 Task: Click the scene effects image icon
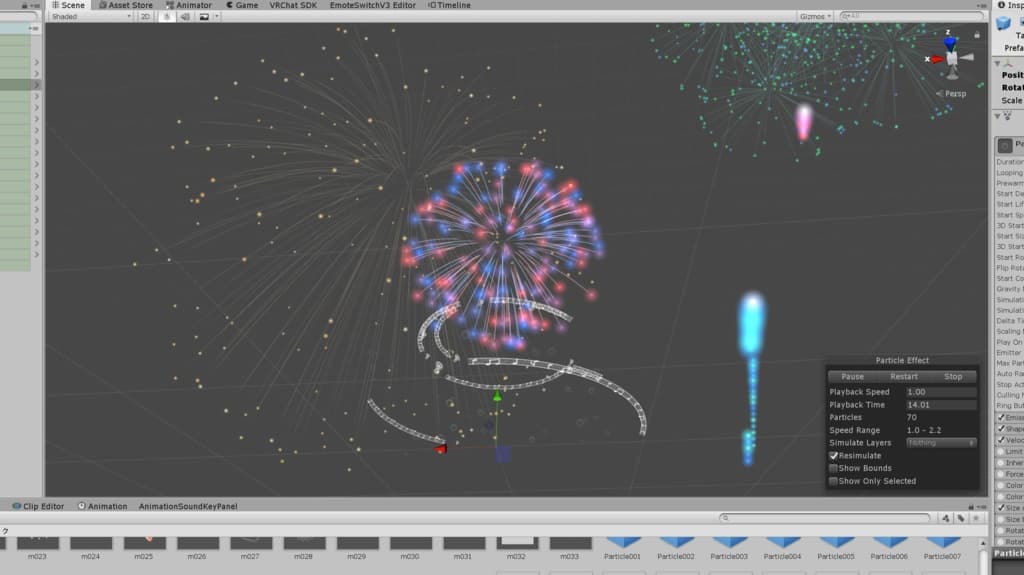coord(206,16)
